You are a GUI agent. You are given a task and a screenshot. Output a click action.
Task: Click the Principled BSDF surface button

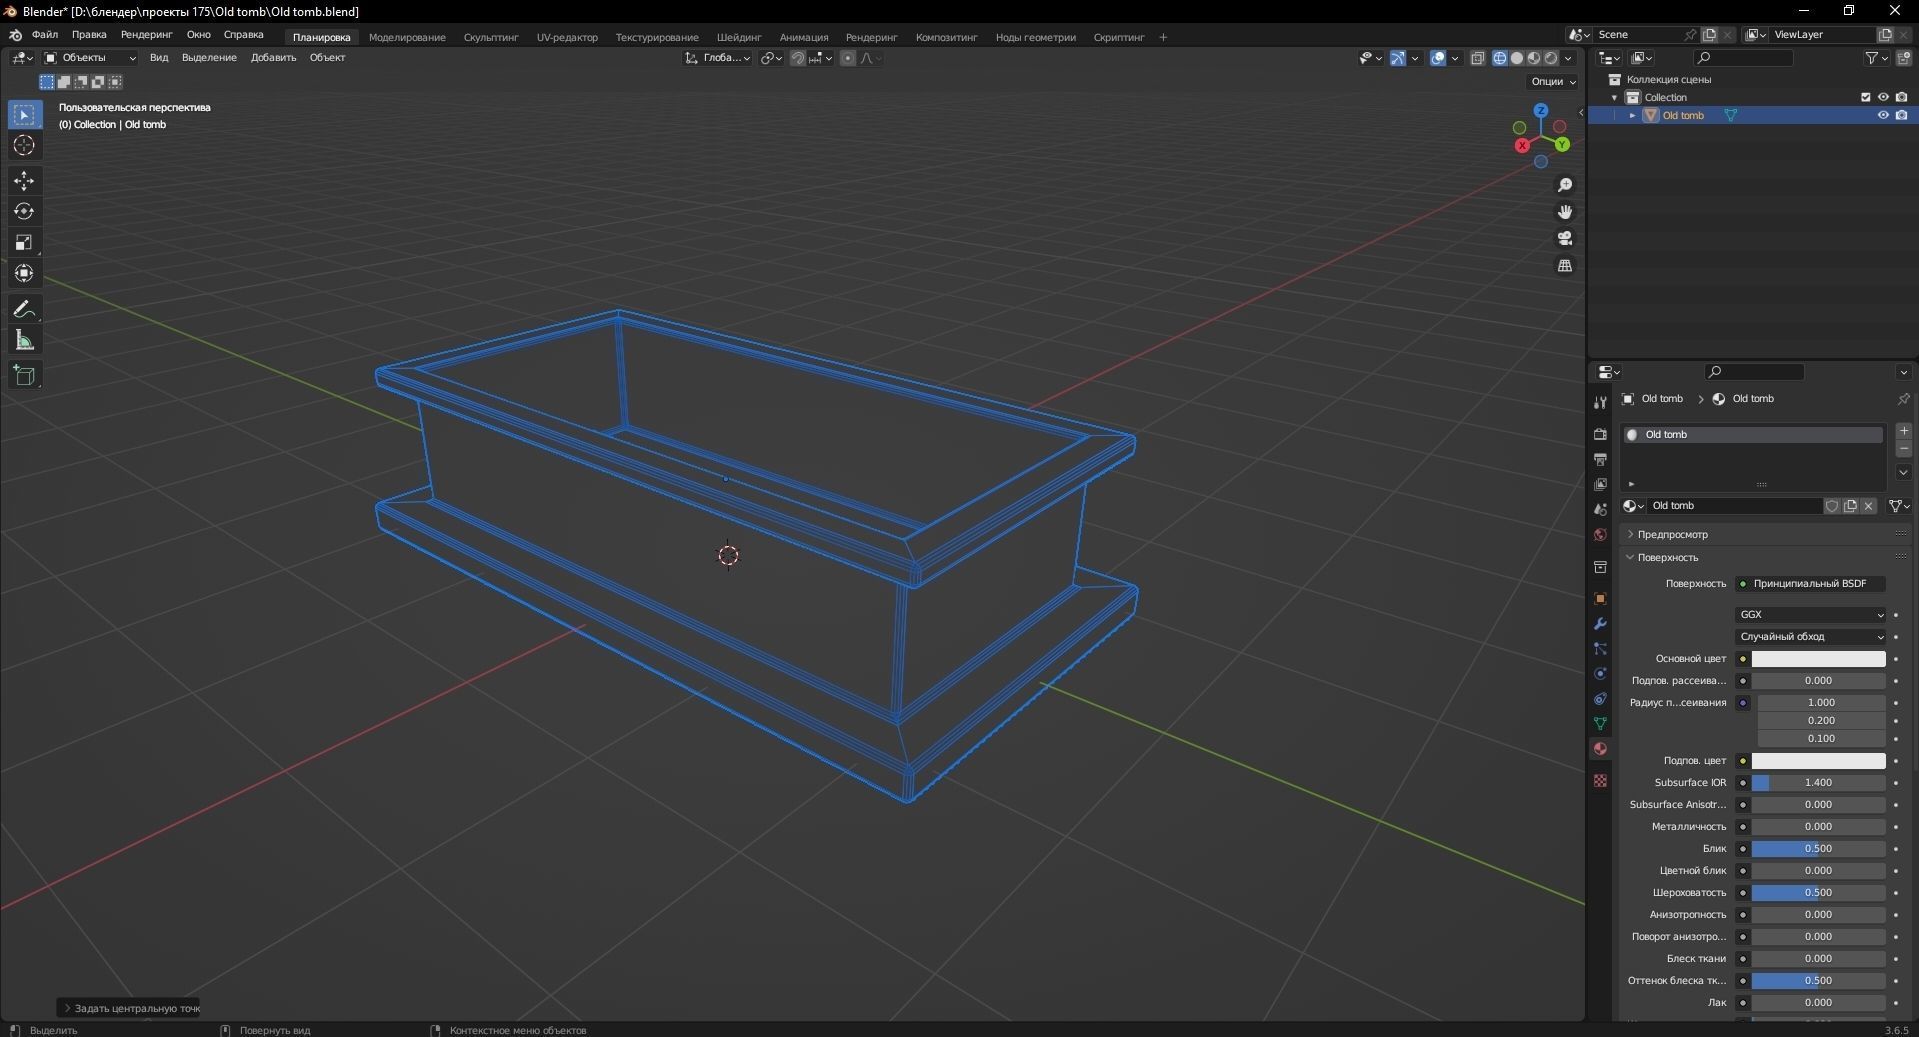[1811, 584]
